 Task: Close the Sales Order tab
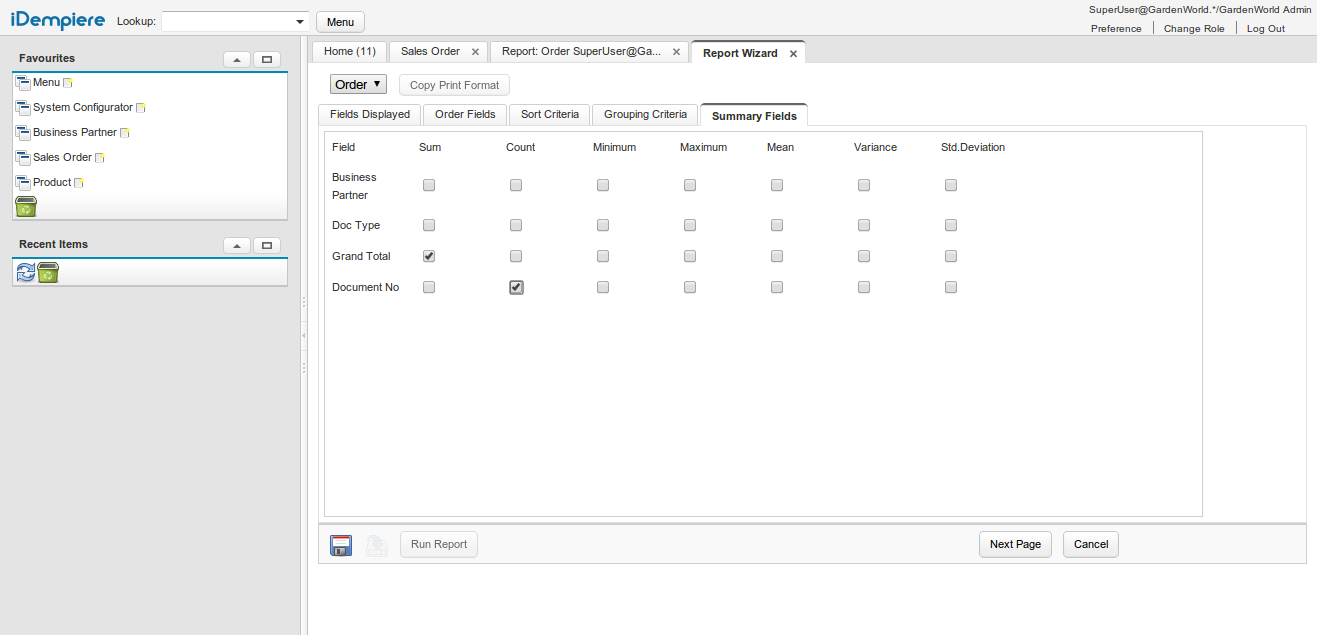point(475,52)
